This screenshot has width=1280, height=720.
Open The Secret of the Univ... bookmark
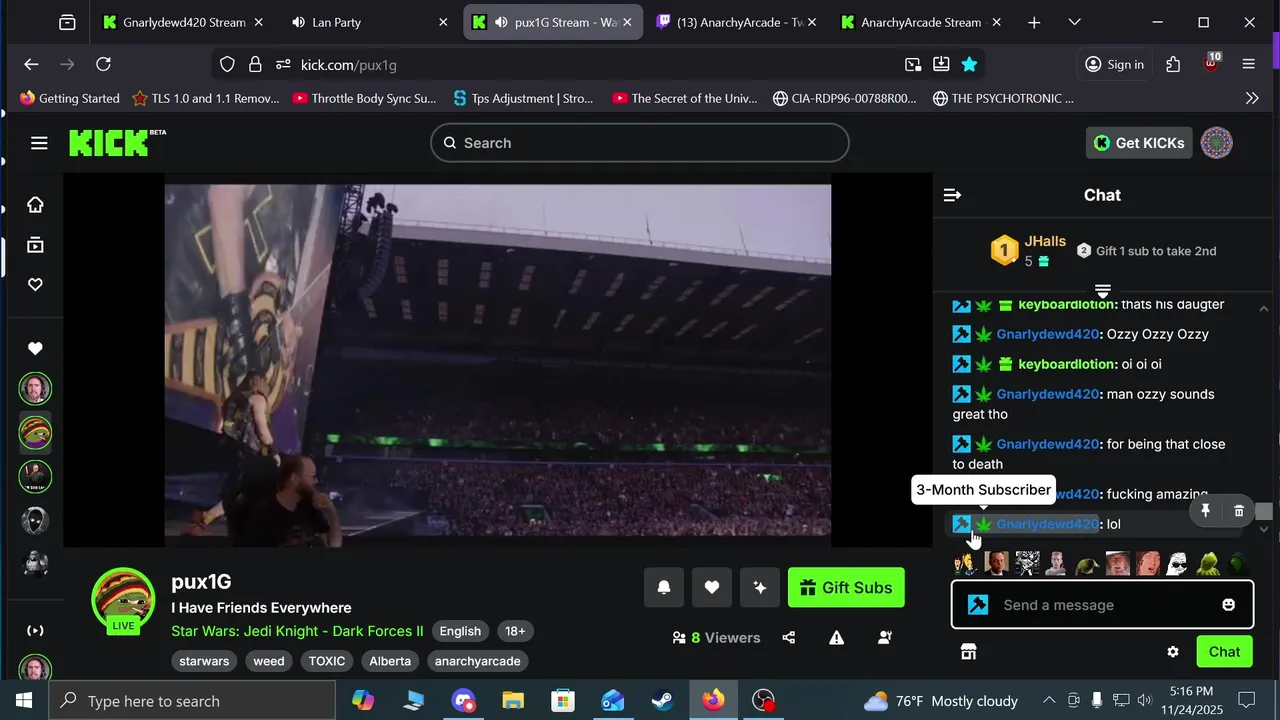(685, 98)
